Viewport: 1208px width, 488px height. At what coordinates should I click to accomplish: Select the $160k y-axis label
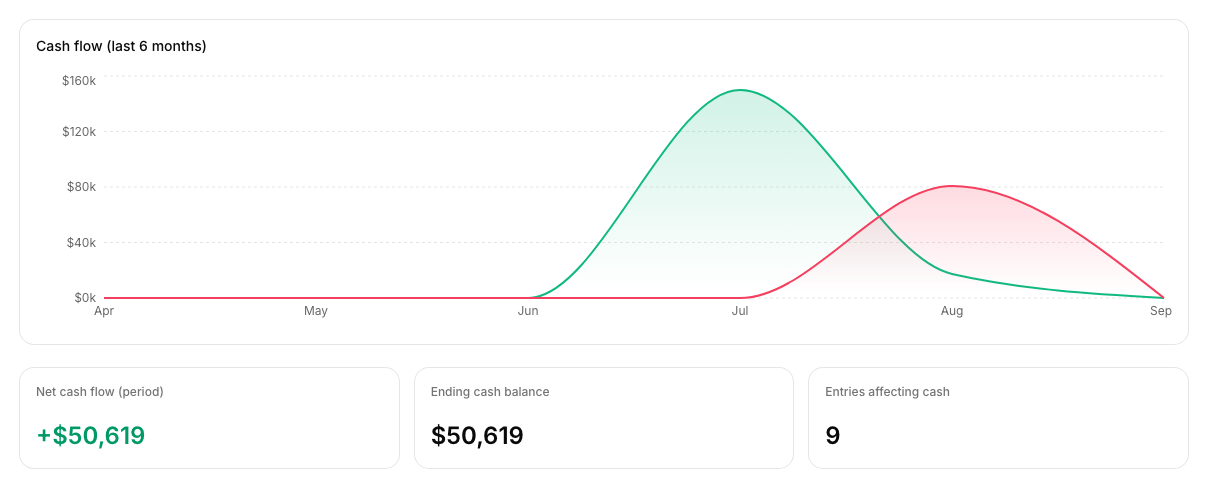tap(79, 80)
